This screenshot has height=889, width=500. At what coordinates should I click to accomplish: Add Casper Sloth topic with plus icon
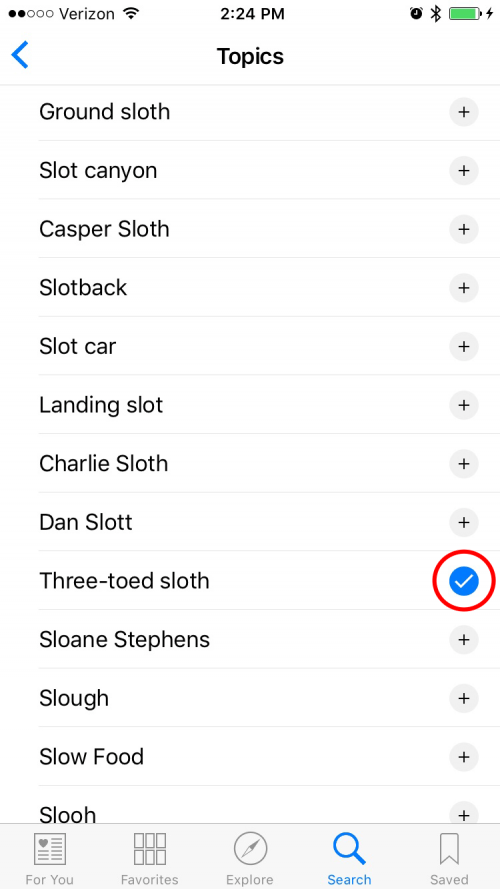point(464,229)
